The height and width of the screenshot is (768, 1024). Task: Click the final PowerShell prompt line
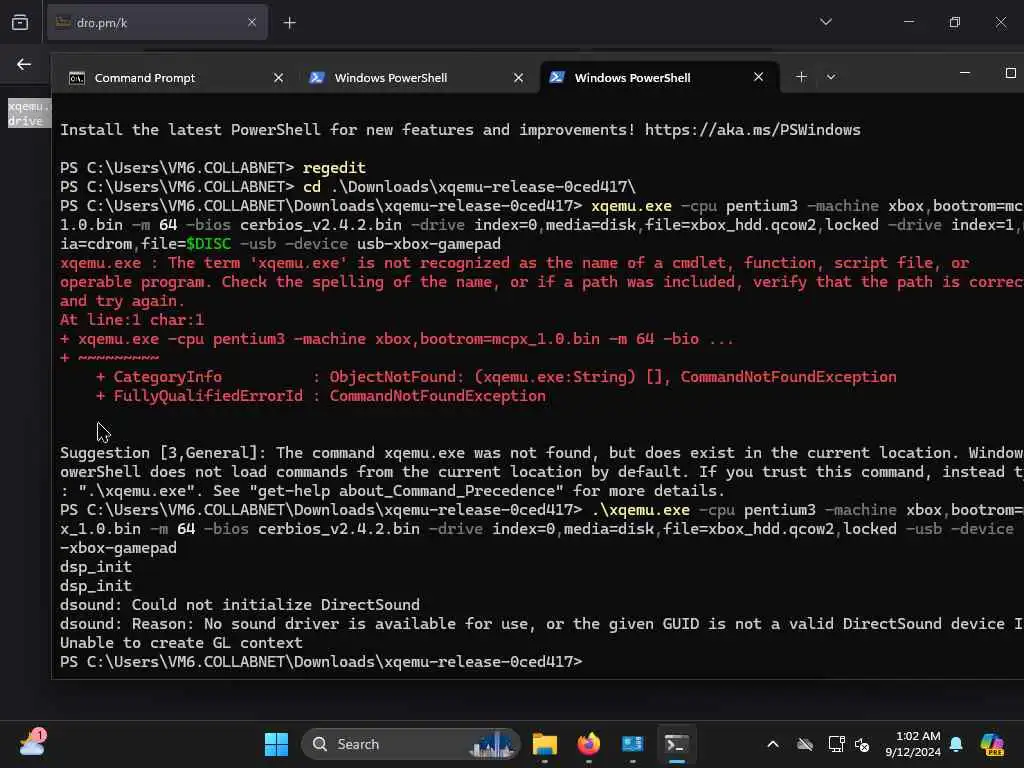[x=321, y=662]
